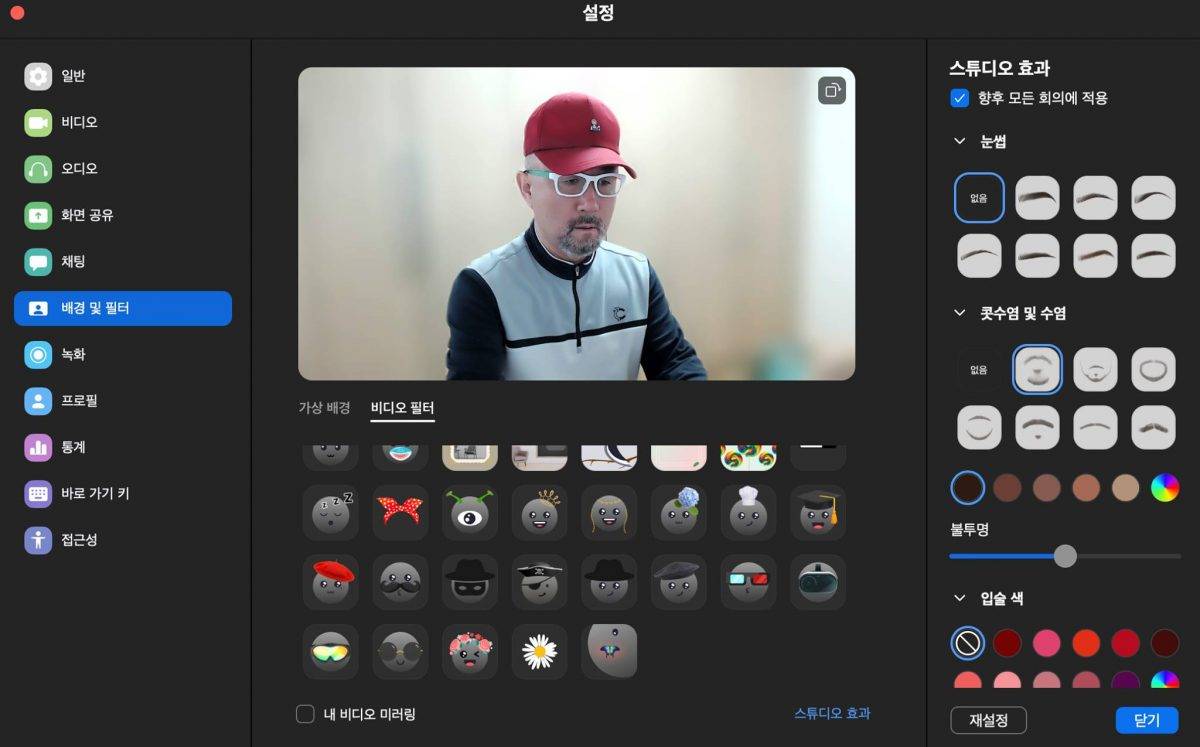Screen dimensions: 1200x747
Task: Apply the red-blue 3D glasses filter
Action: point(748,582)
